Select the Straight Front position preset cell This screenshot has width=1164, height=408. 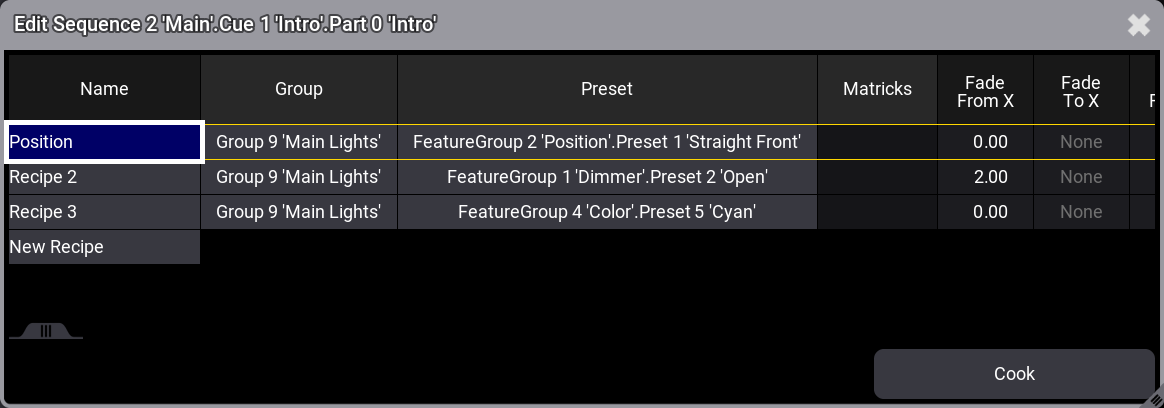(607, 142)
